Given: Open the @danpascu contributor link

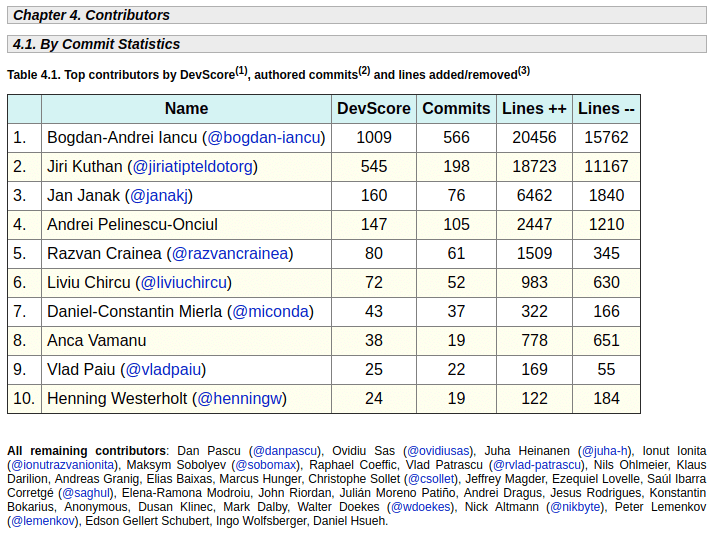Looking at the screenshot, I should 286,451.
